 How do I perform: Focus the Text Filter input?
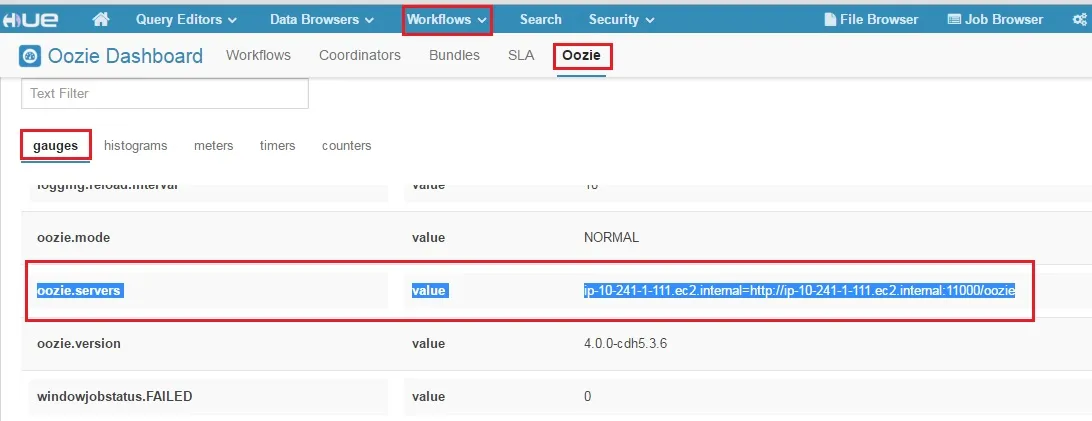click(x=165, y=93)
